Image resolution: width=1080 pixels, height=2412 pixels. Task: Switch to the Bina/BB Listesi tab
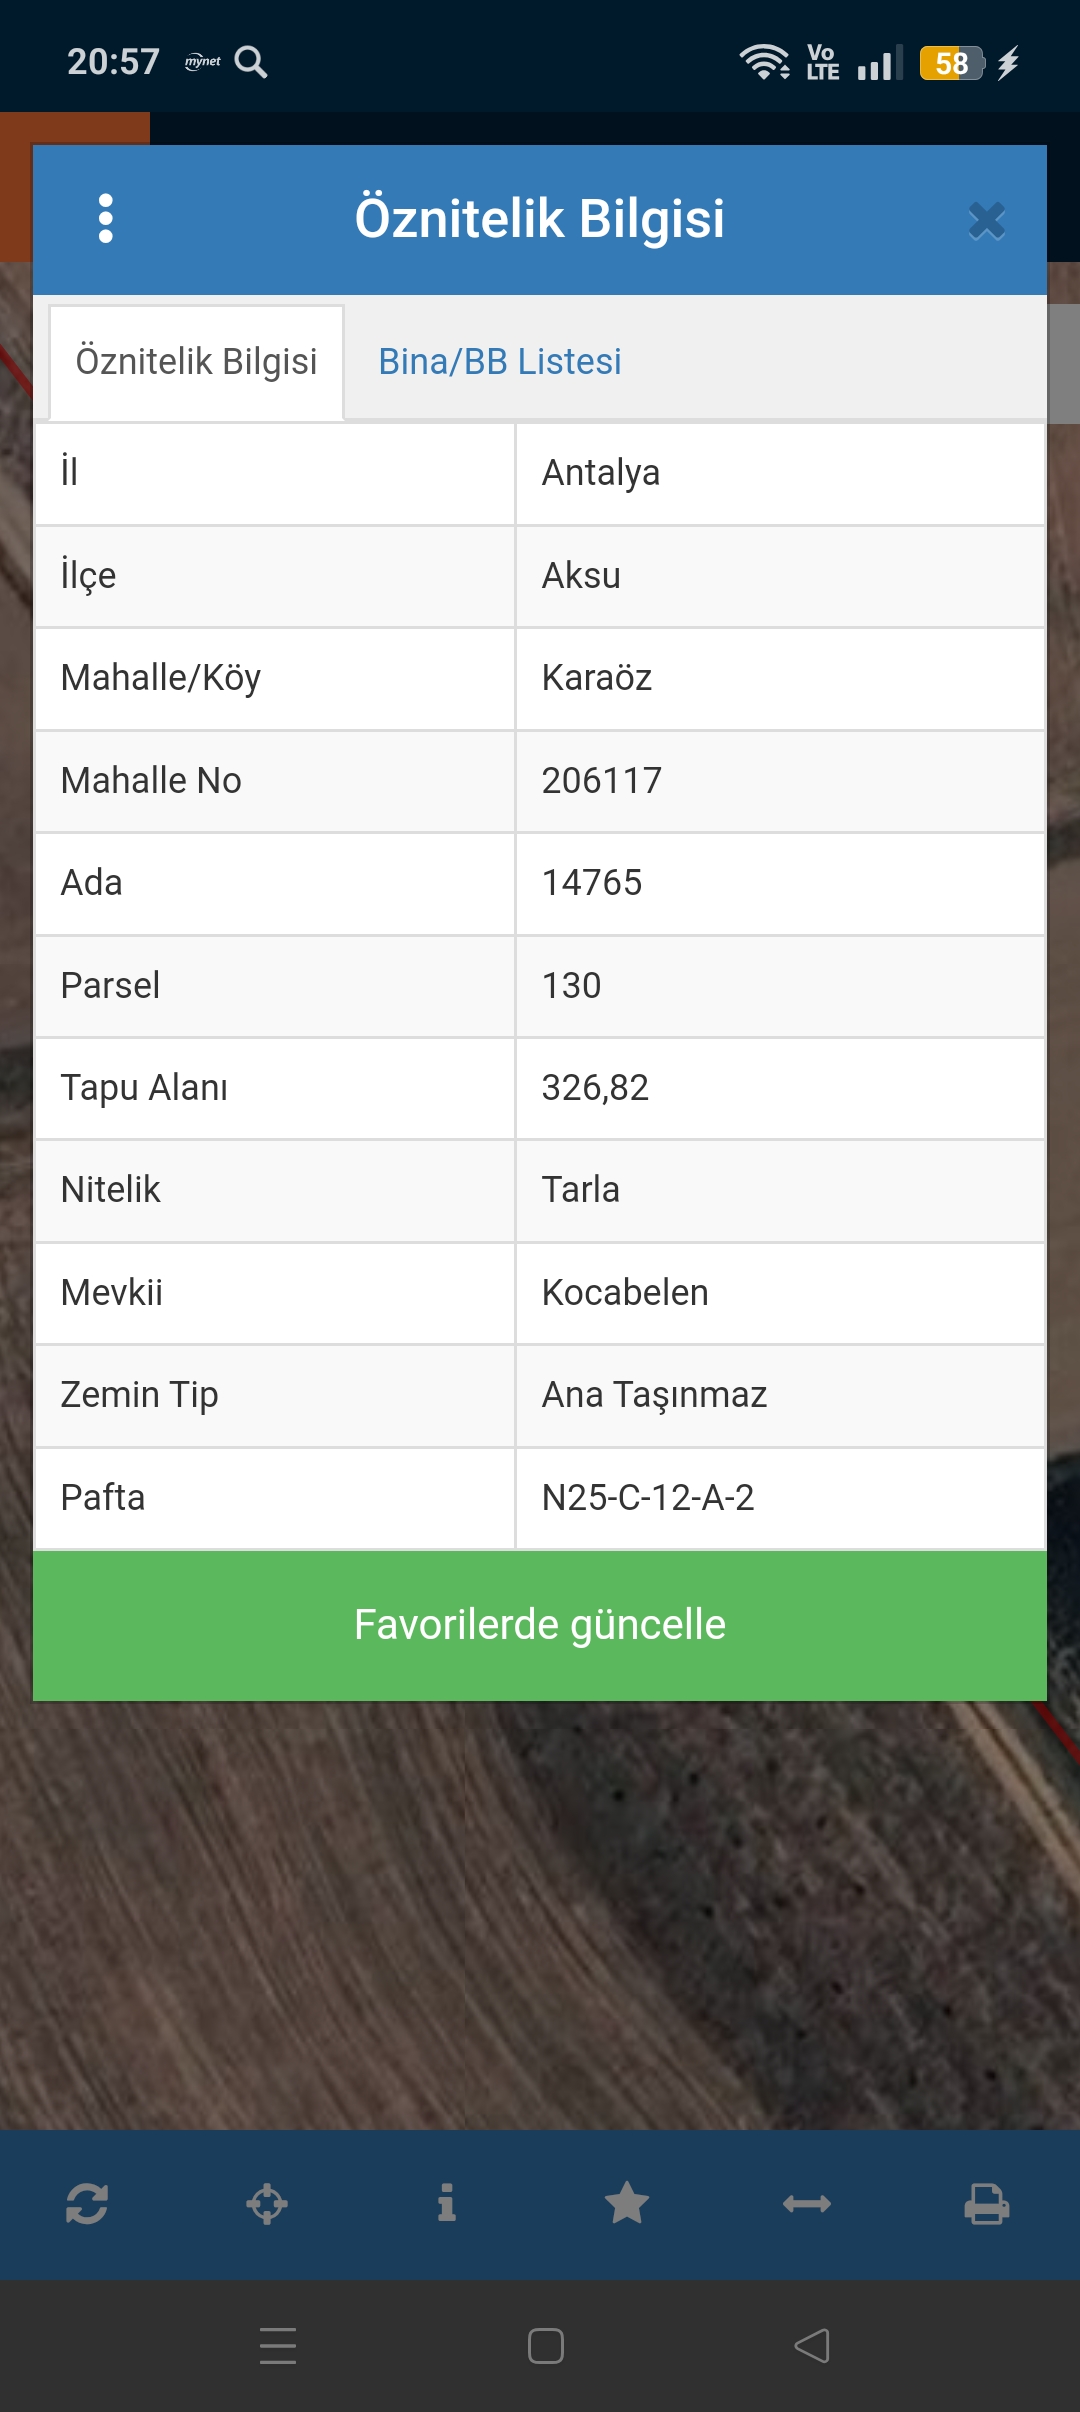point(499,362)
